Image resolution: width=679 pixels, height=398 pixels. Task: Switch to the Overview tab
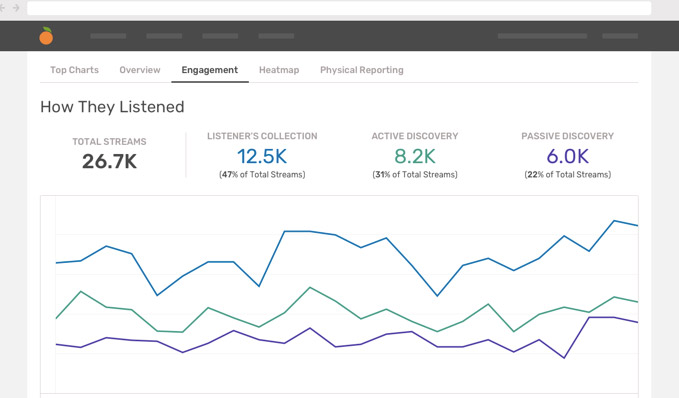[140, 70]
